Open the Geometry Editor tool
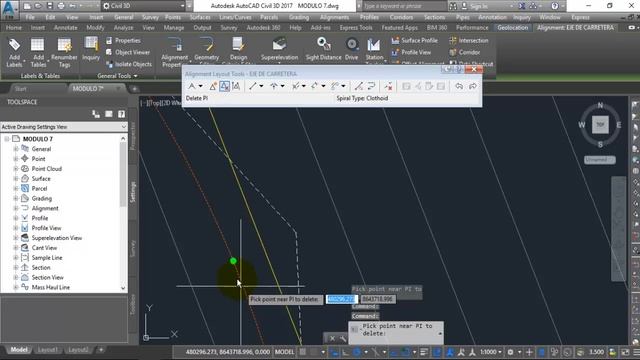 point(207,51)
